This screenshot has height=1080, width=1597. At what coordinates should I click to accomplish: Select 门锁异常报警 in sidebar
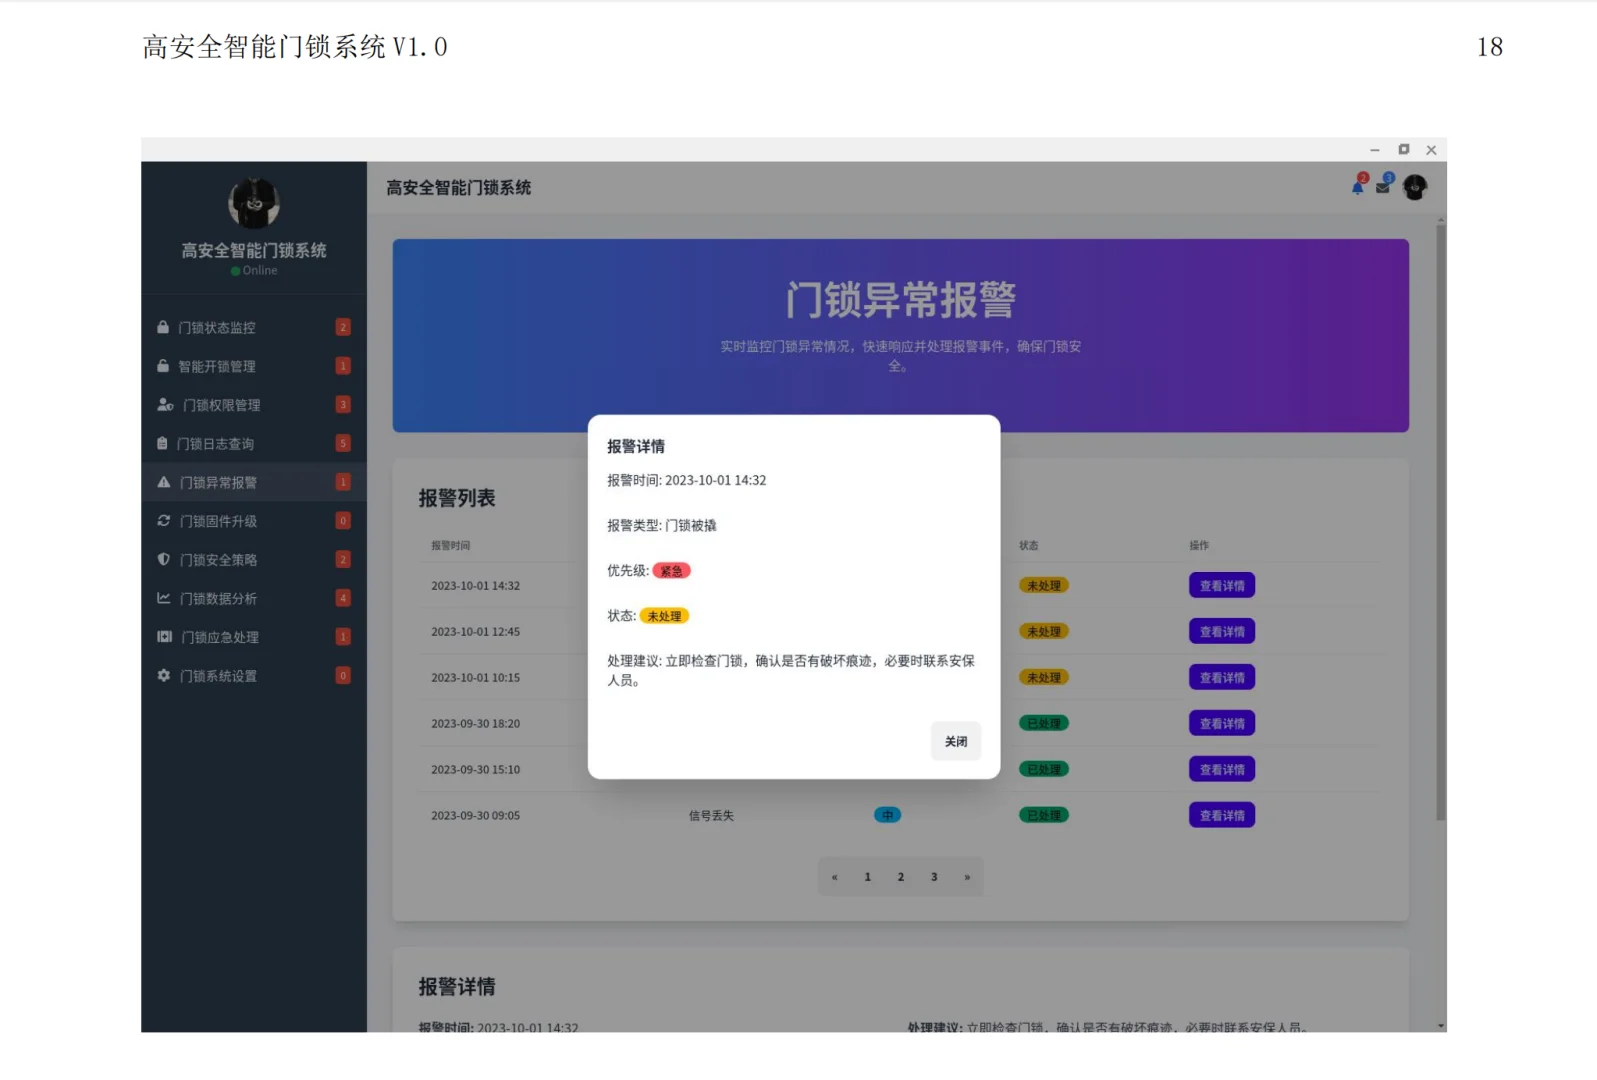(x=254, y=482)
